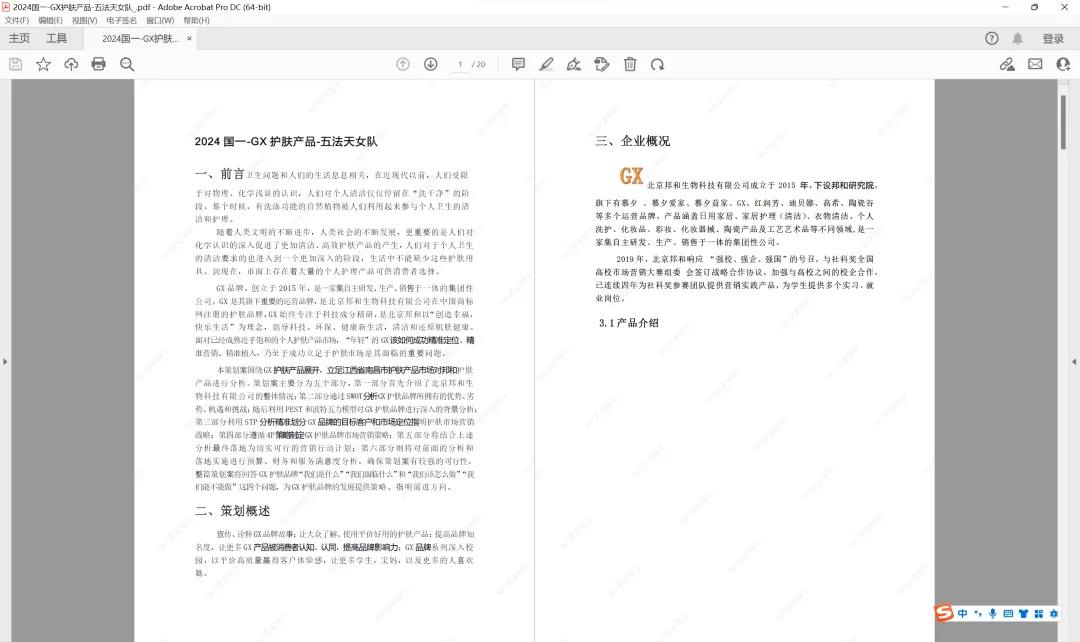The height and width of the screenshot is (642, 1080).
Task: Click the trash icon to delete pages
Action: coord(630,63)
